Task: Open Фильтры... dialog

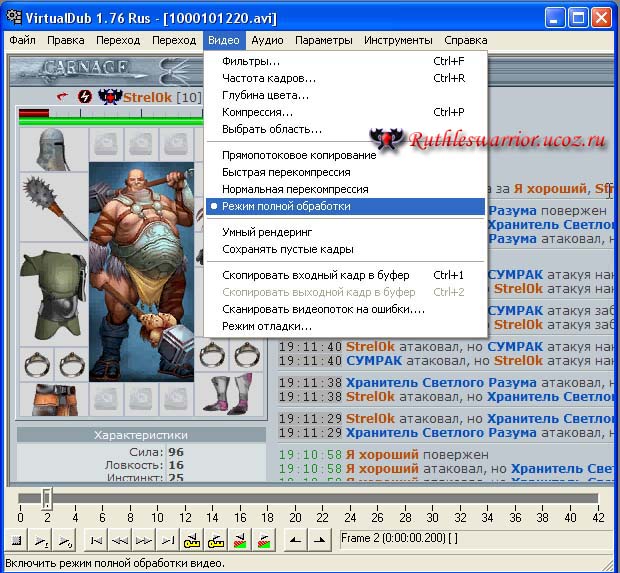Action: coord(345,61)
